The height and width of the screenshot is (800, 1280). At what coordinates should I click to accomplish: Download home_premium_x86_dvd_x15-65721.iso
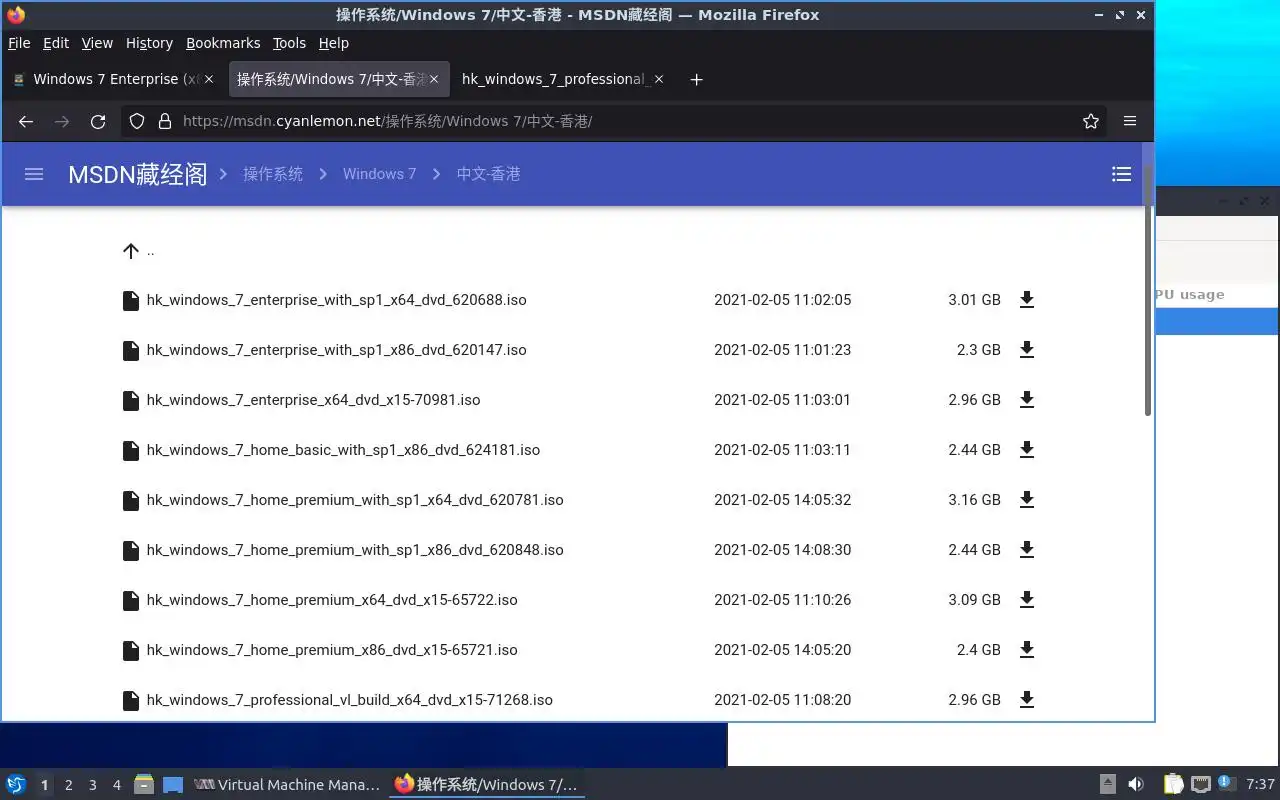(x=1026, y=650)
